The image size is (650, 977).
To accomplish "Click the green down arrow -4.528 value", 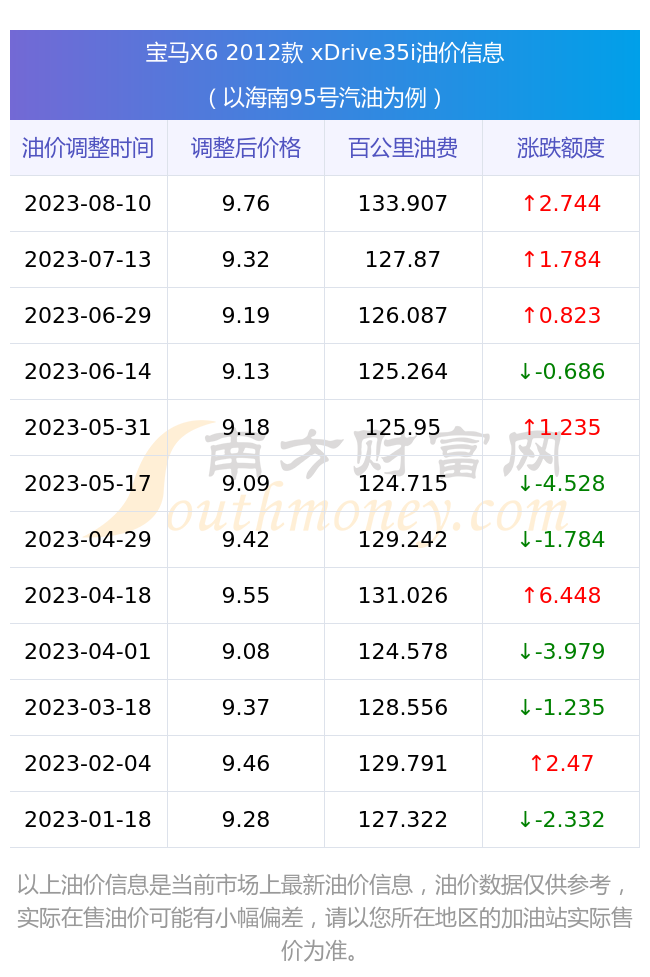I will tap(562, 484).
